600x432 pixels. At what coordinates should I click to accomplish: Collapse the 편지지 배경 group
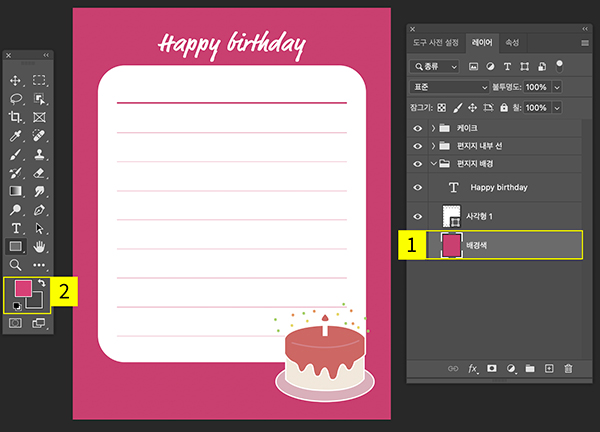pos(433,164)
